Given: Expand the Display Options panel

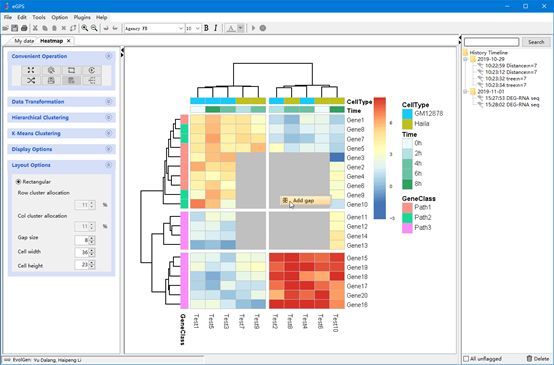Looking at the screenshot, I should coord(108,149).
